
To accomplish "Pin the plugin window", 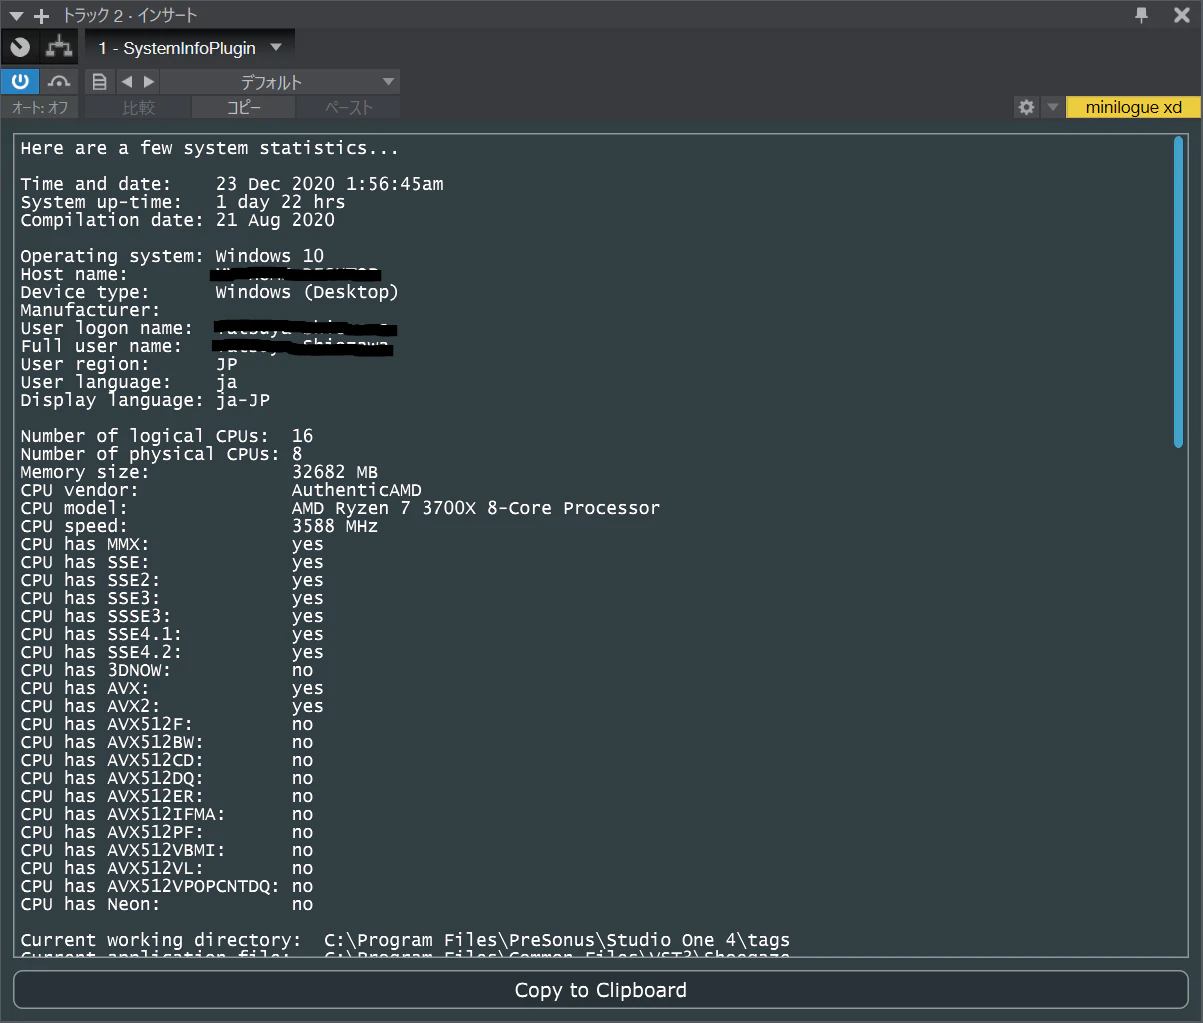I will [1142, 15].
